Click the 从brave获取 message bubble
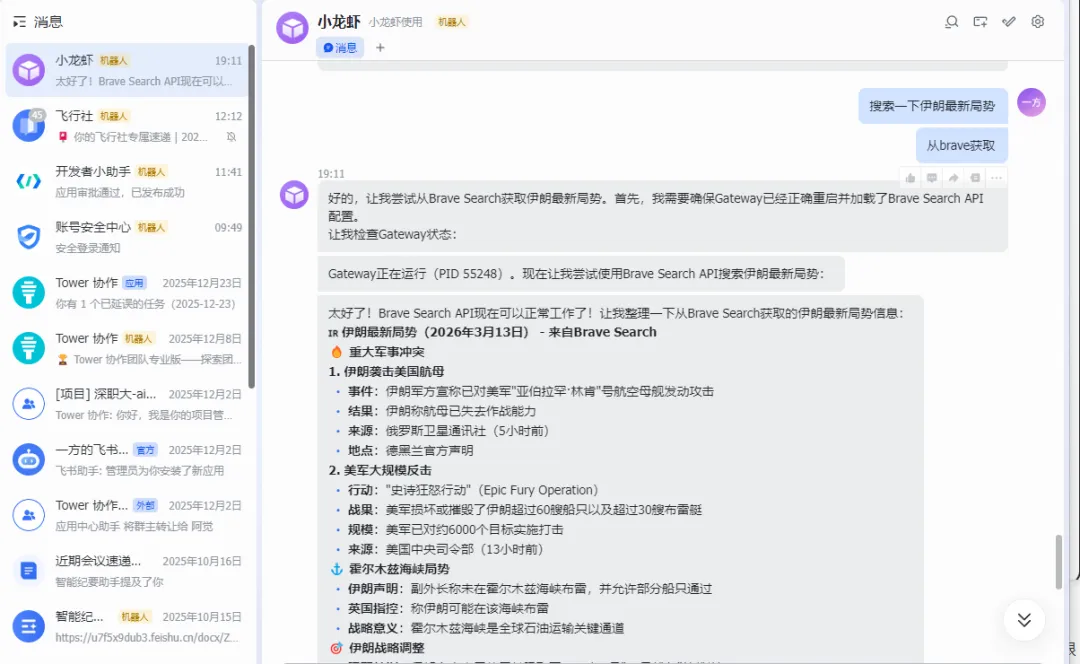The width and height of the screenshot is (1080, 664). click(962, 145)
